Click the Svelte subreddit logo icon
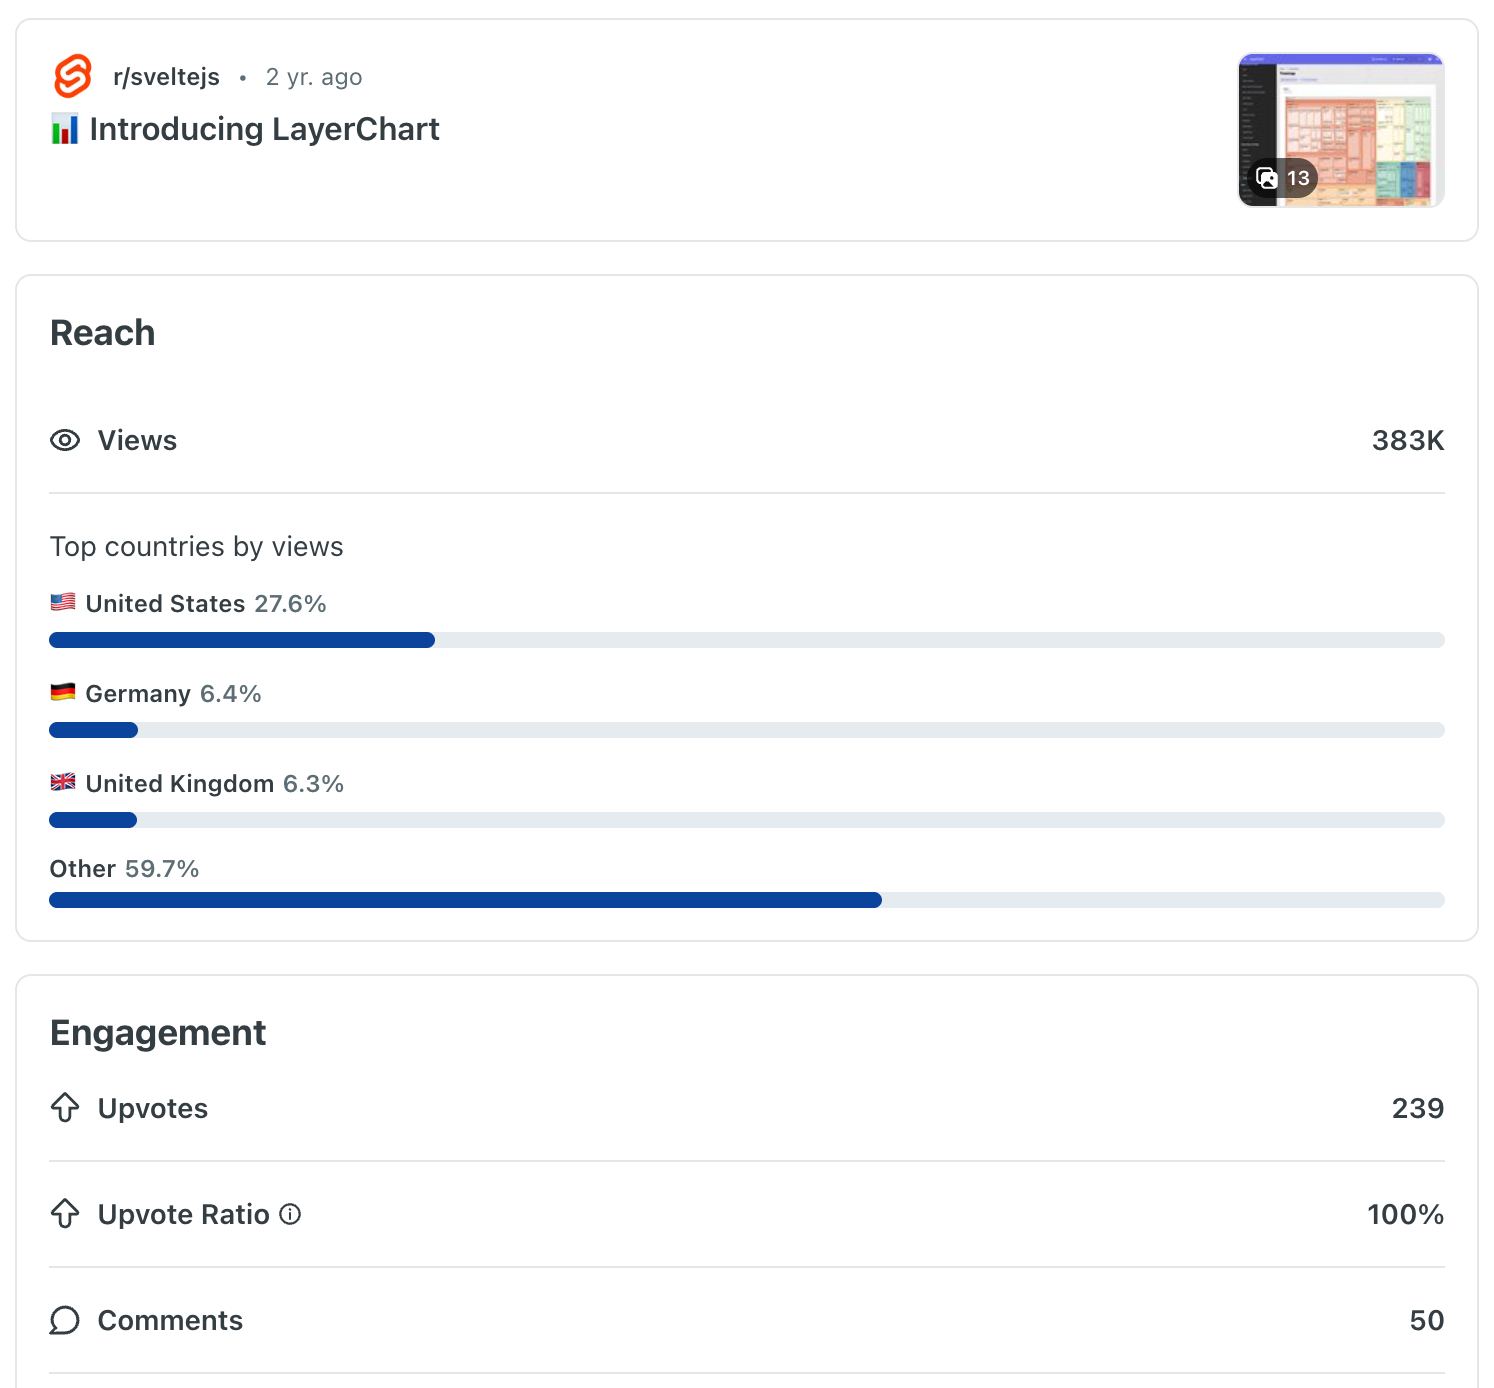Screen dimensions: 1494x1388 tap(72, 76)
